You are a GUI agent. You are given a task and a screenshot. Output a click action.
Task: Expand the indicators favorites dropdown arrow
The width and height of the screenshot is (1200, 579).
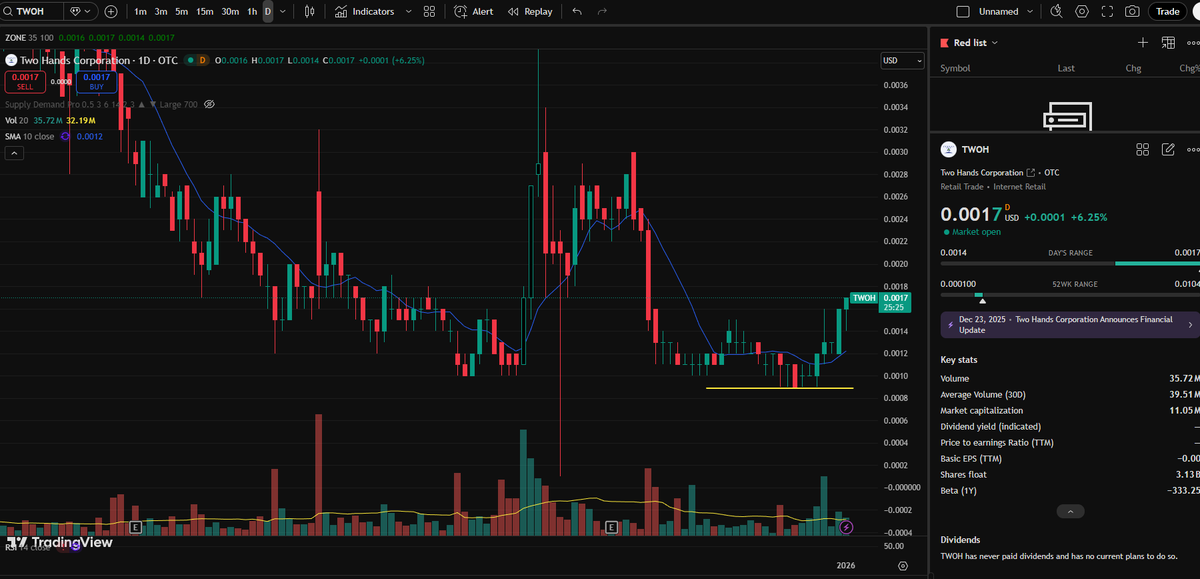(x=407, y=12)
